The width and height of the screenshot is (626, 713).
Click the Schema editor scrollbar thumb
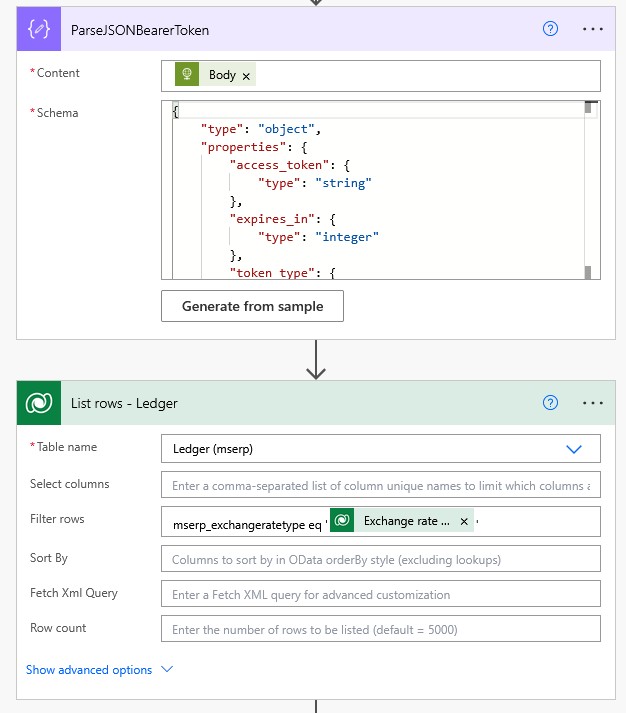[x=588, y=108]
